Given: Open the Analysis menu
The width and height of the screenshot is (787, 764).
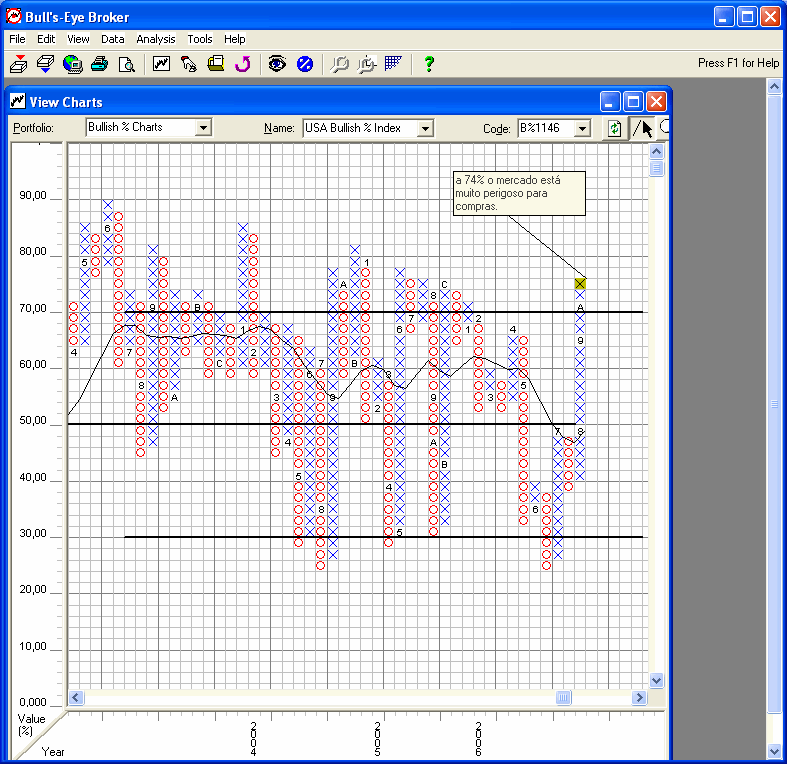Looking at the screenshot, I should click(x=155, y=39).
